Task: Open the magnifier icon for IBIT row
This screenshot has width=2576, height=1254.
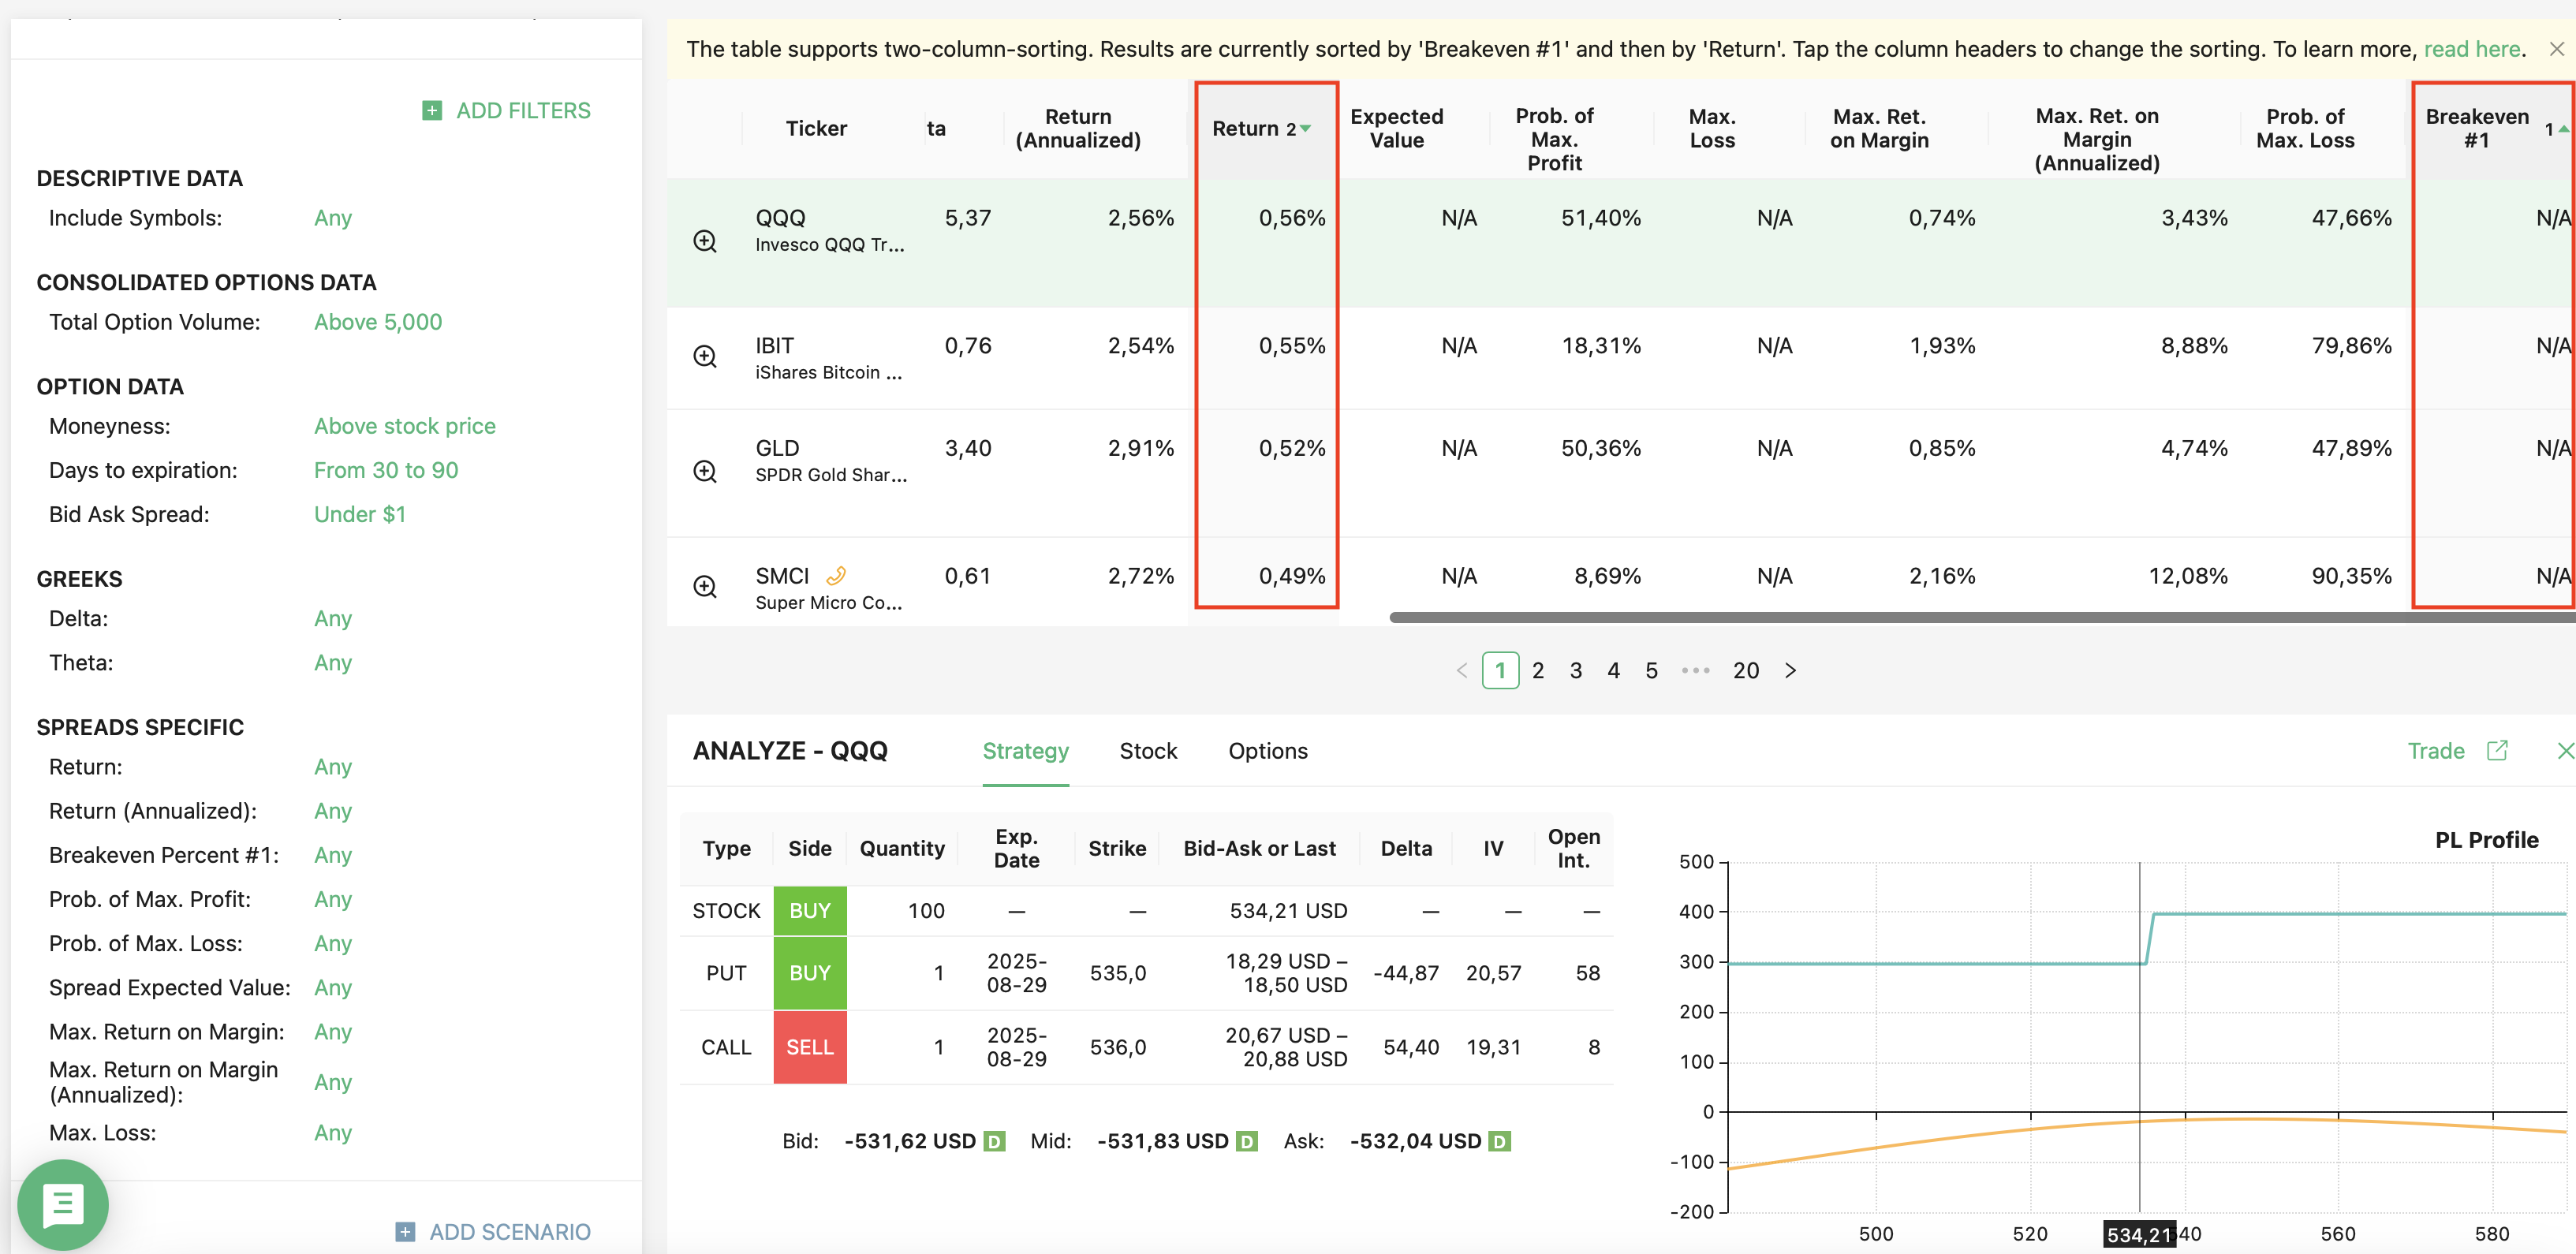Action: (x=705, y=356)
